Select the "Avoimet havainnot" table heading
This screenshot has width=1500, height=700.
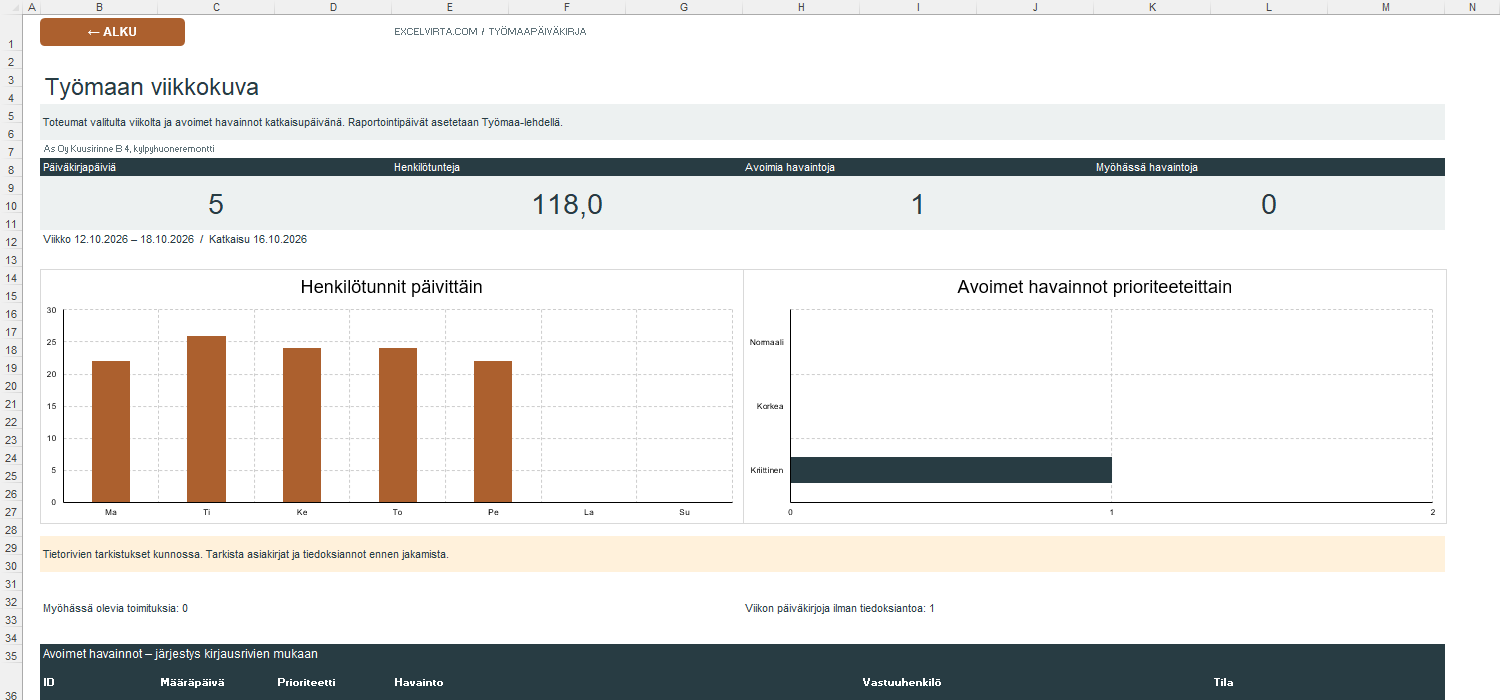180,654
